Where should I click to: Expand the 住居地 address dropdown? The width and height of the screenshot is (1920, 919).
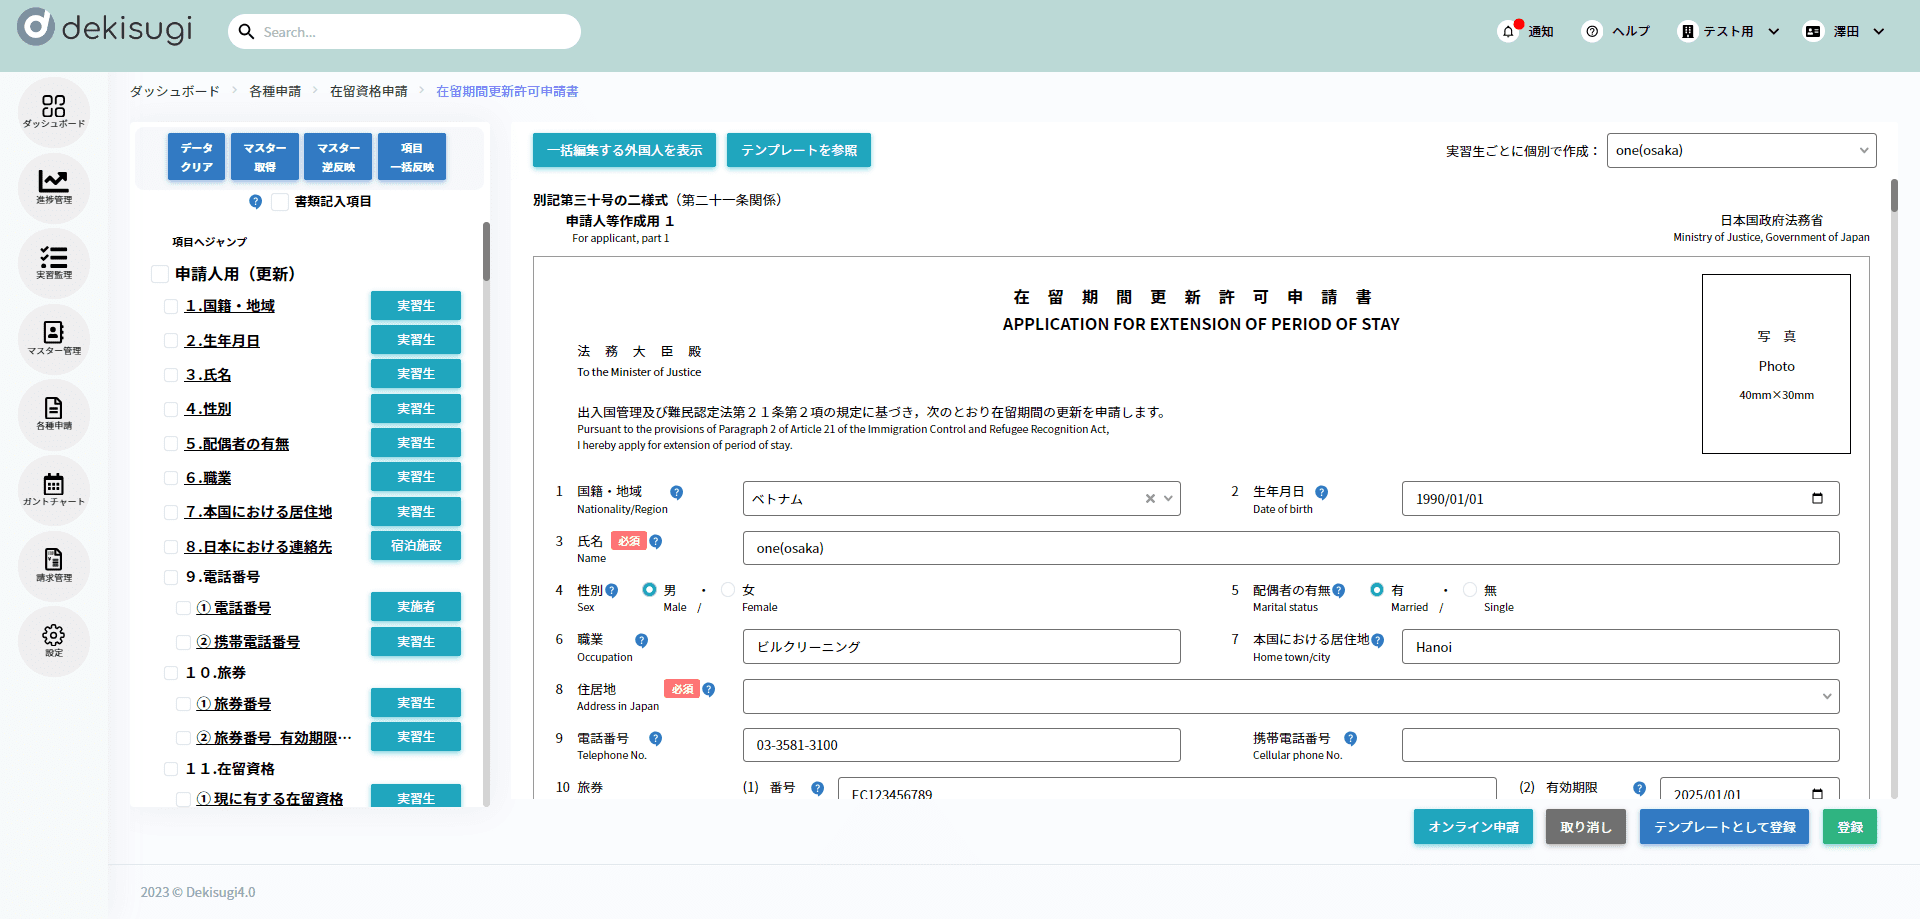tap(1826, 697)
